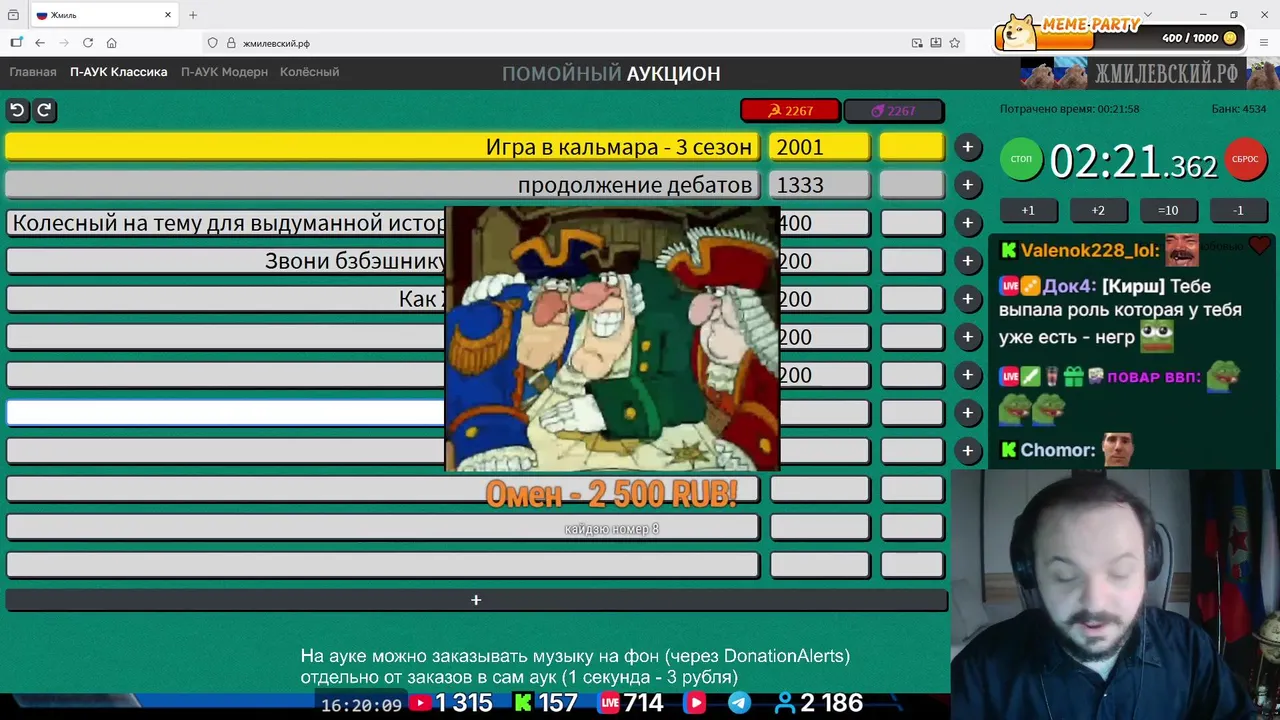Add two minutes with +2 button
Viewport: 1280px width, 720px height.
point(1098,210)
